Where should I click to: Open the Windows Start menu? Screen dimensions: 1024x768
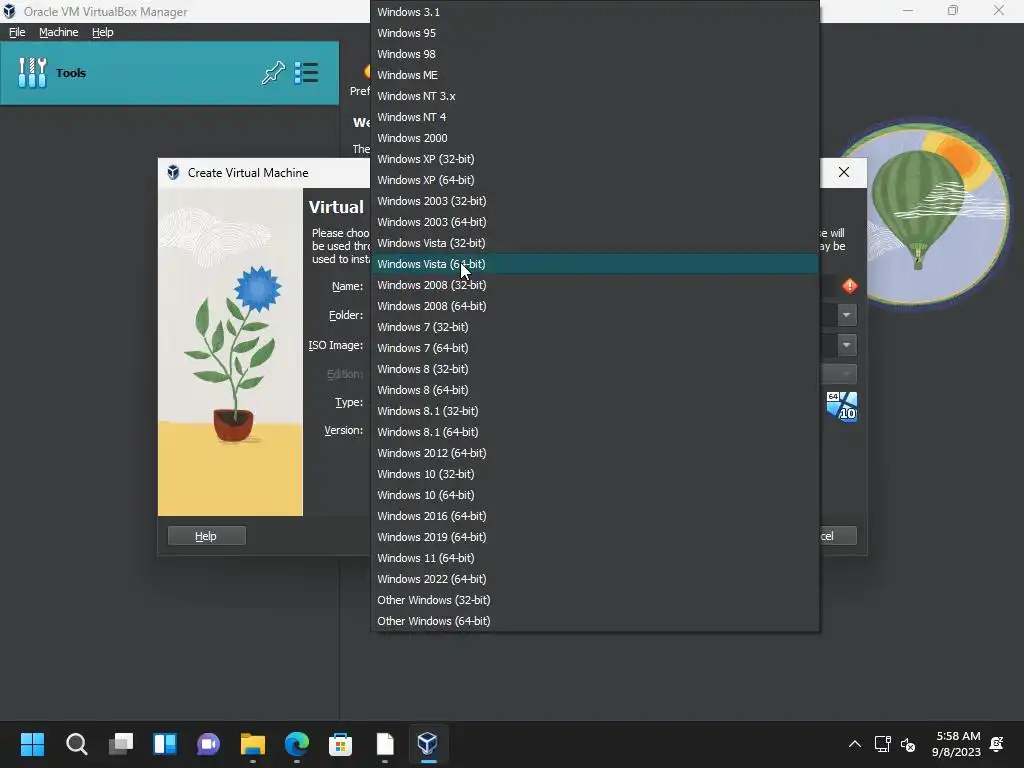tap(33, 744)
